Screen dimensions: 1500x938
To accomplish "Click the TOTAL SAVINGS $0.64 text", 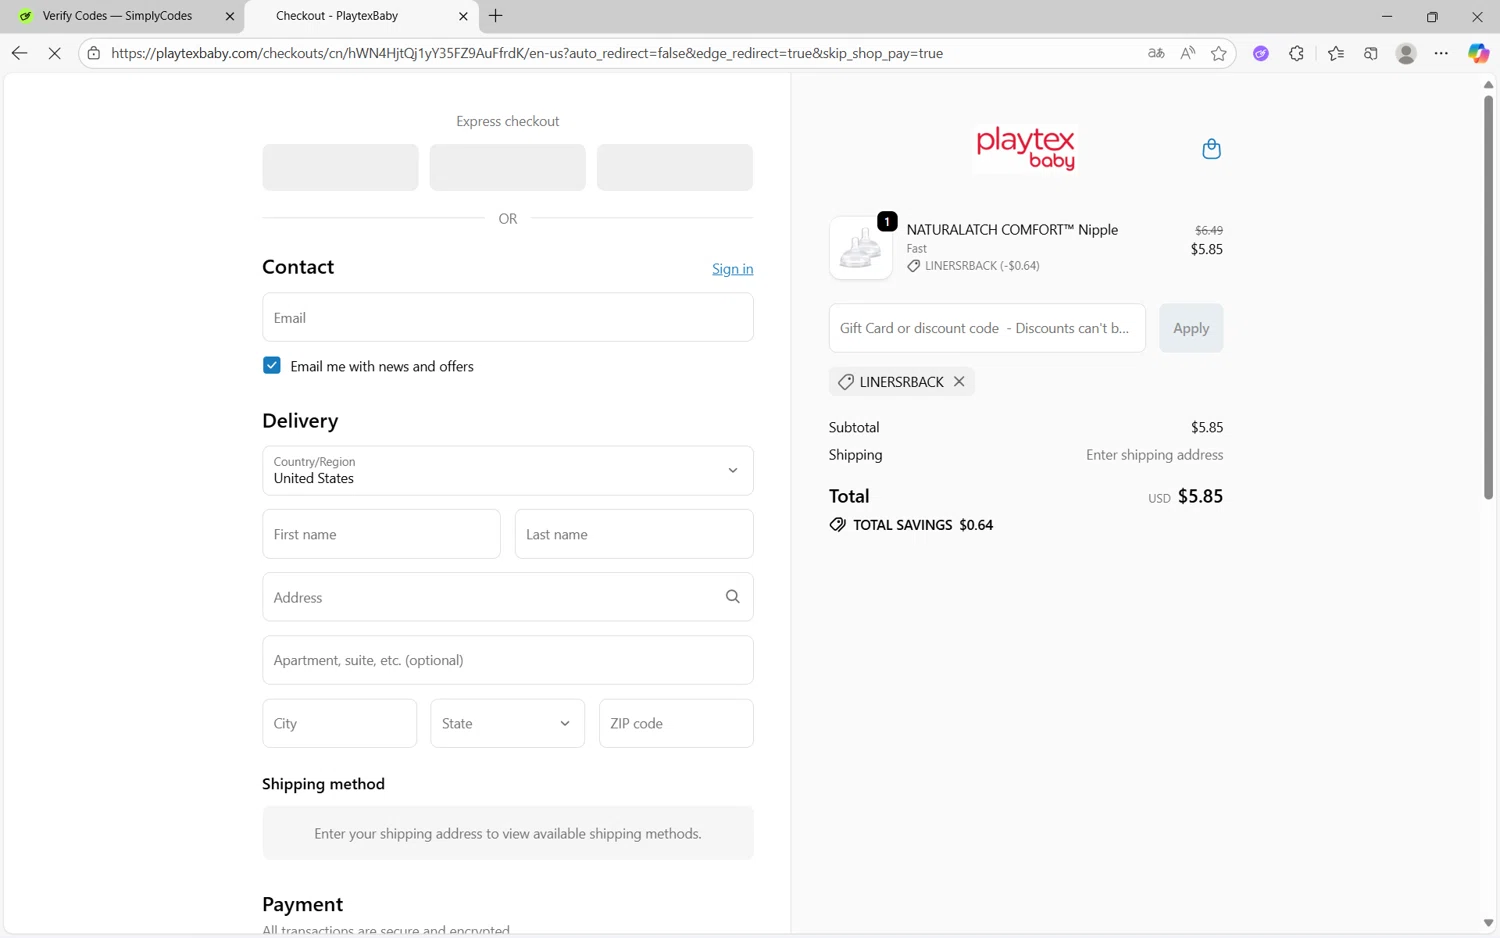I will (923, 525).
